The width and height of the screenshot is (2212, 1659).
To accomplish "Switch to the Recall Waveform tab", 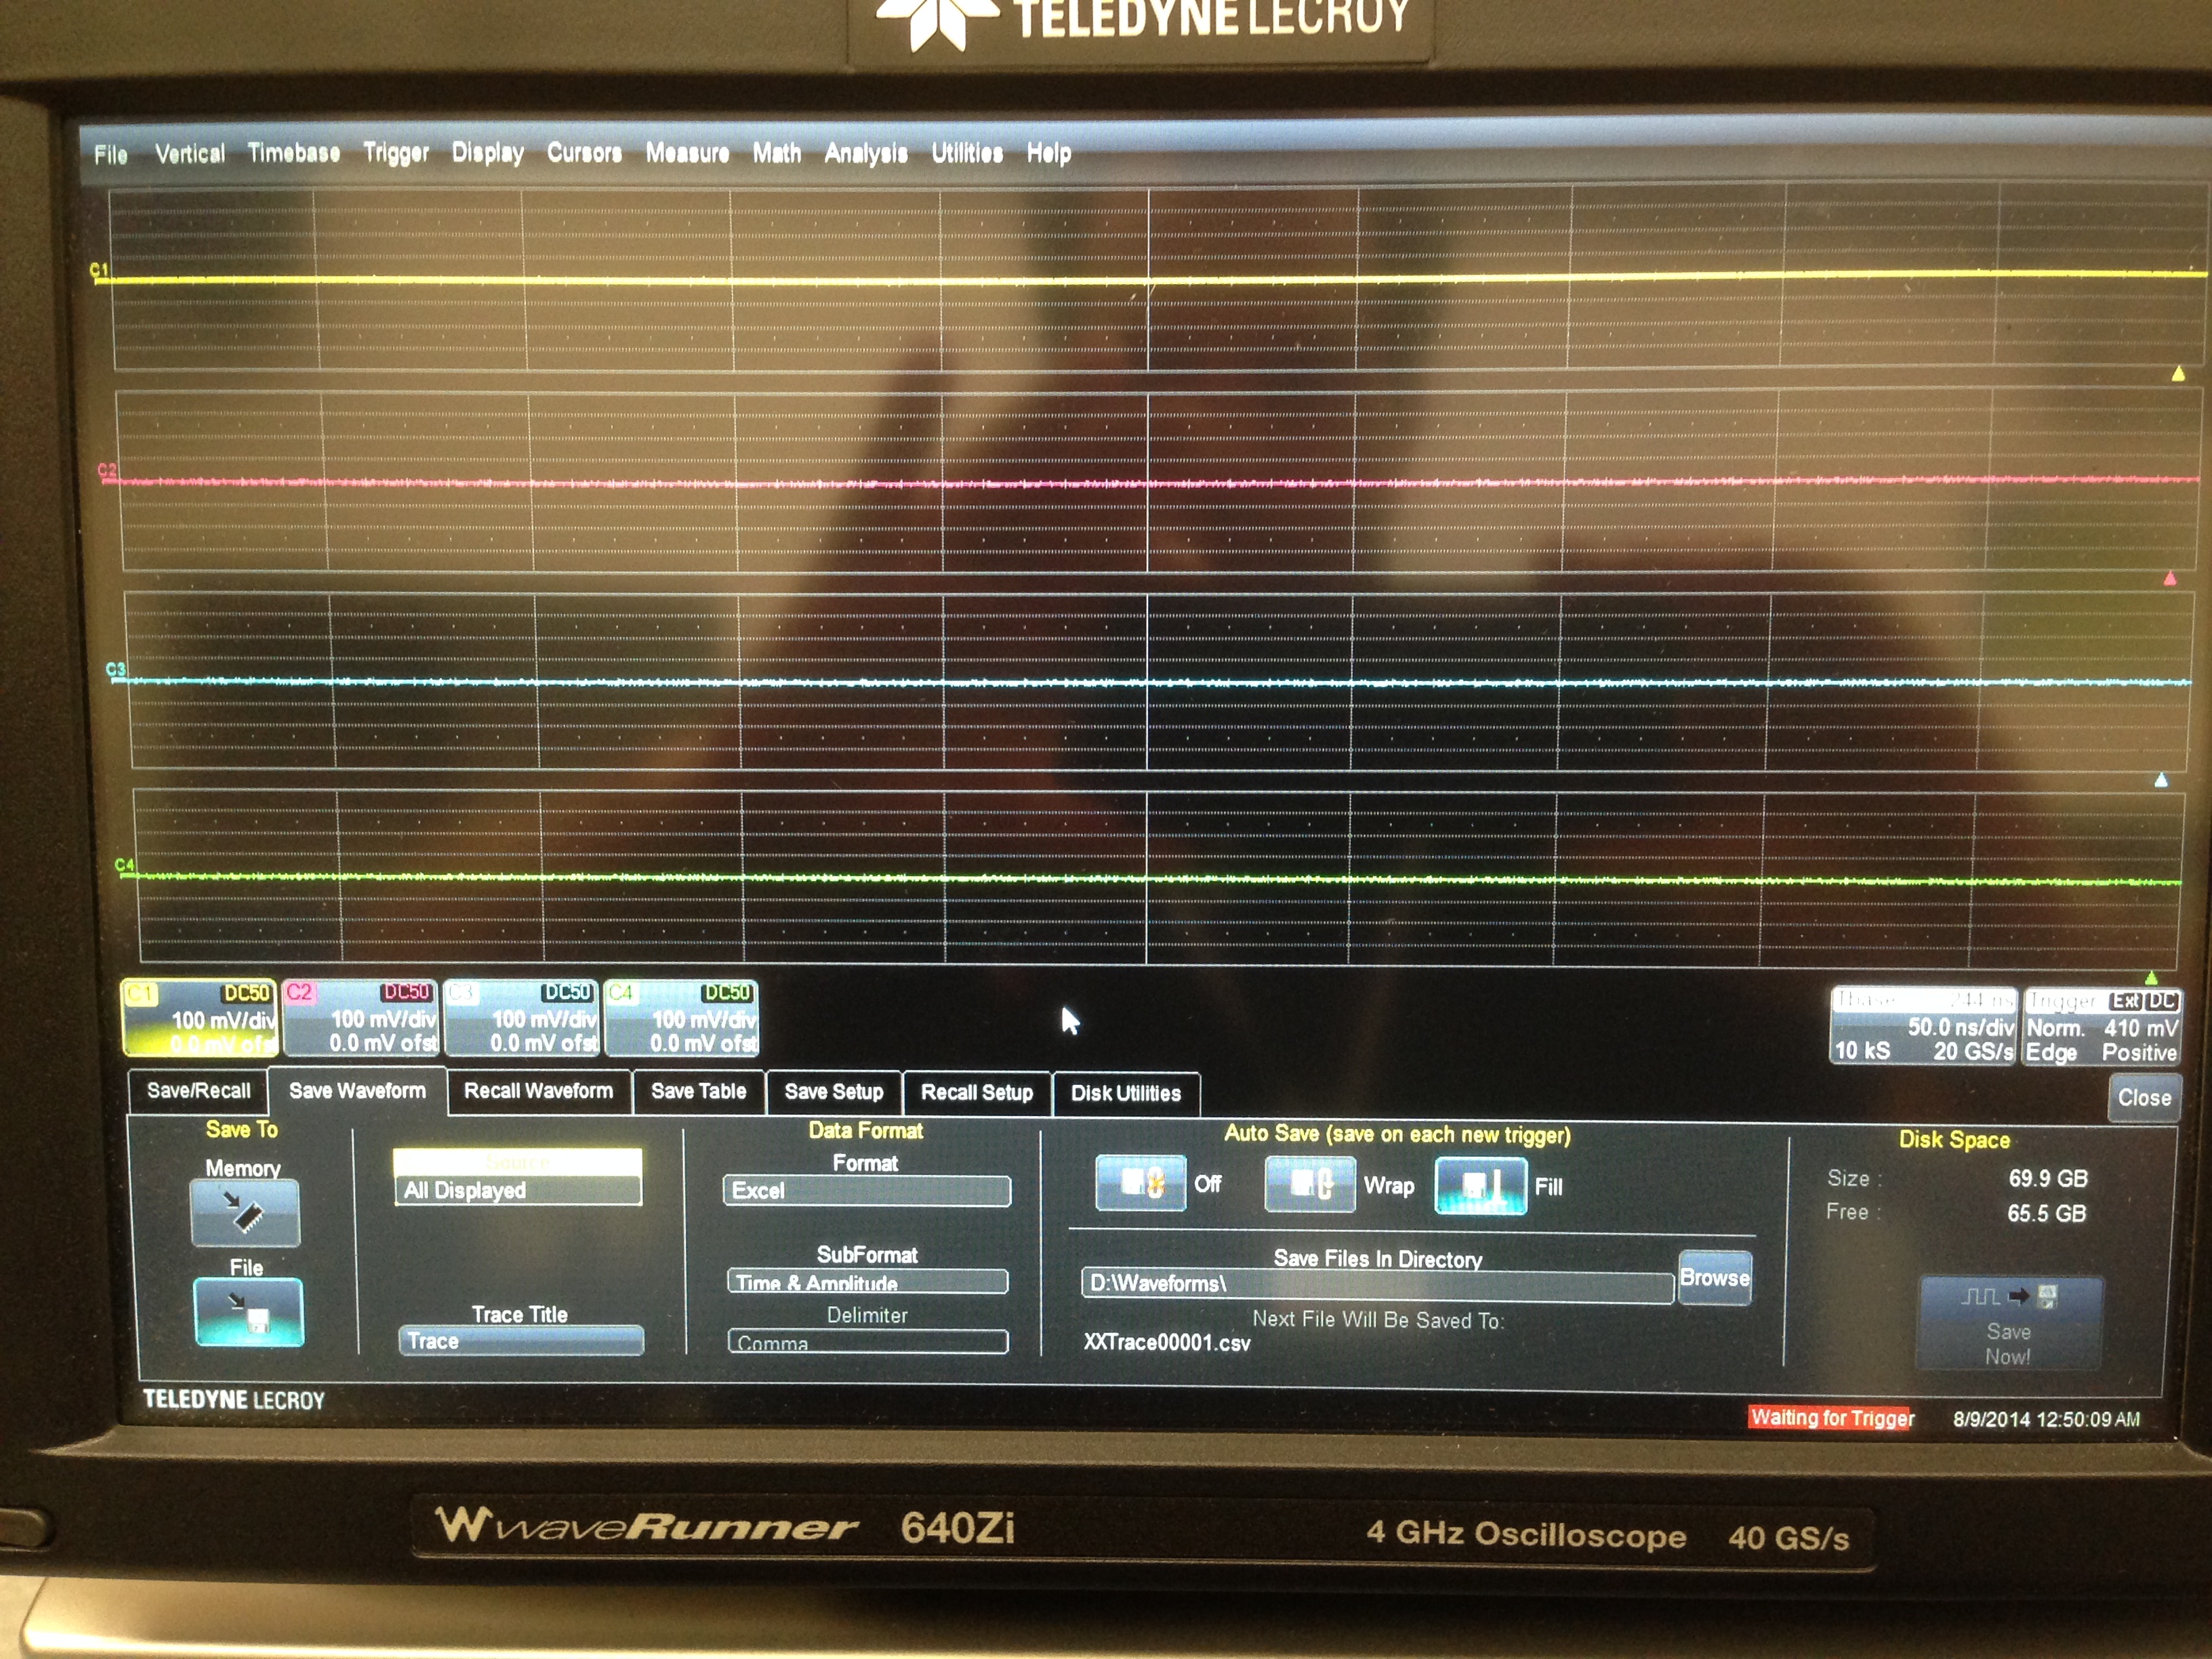I will 538,1091.
